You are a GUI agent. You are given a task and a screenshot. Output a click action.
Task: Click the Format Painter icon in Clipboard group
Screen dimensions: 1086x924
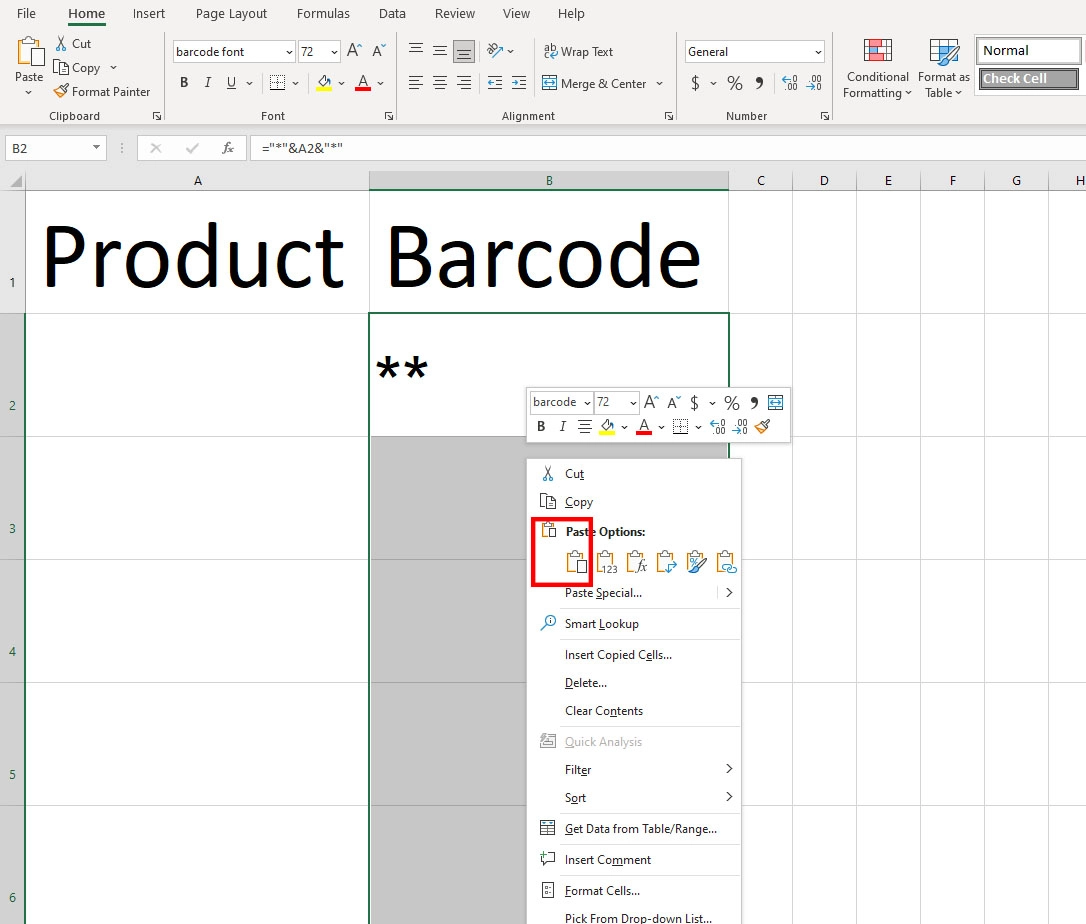(62, 92)
